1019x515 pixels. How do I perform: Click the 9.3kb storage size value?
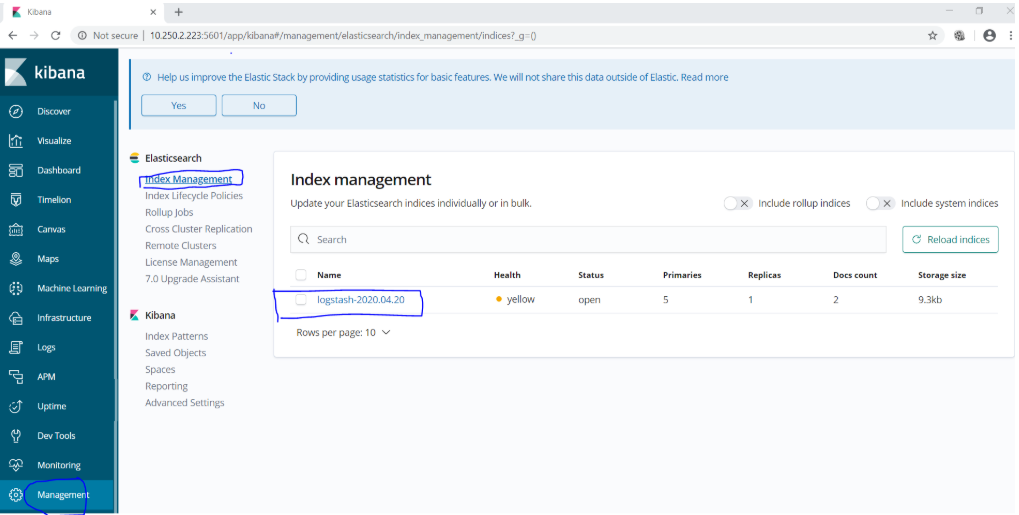coord(930,300)
